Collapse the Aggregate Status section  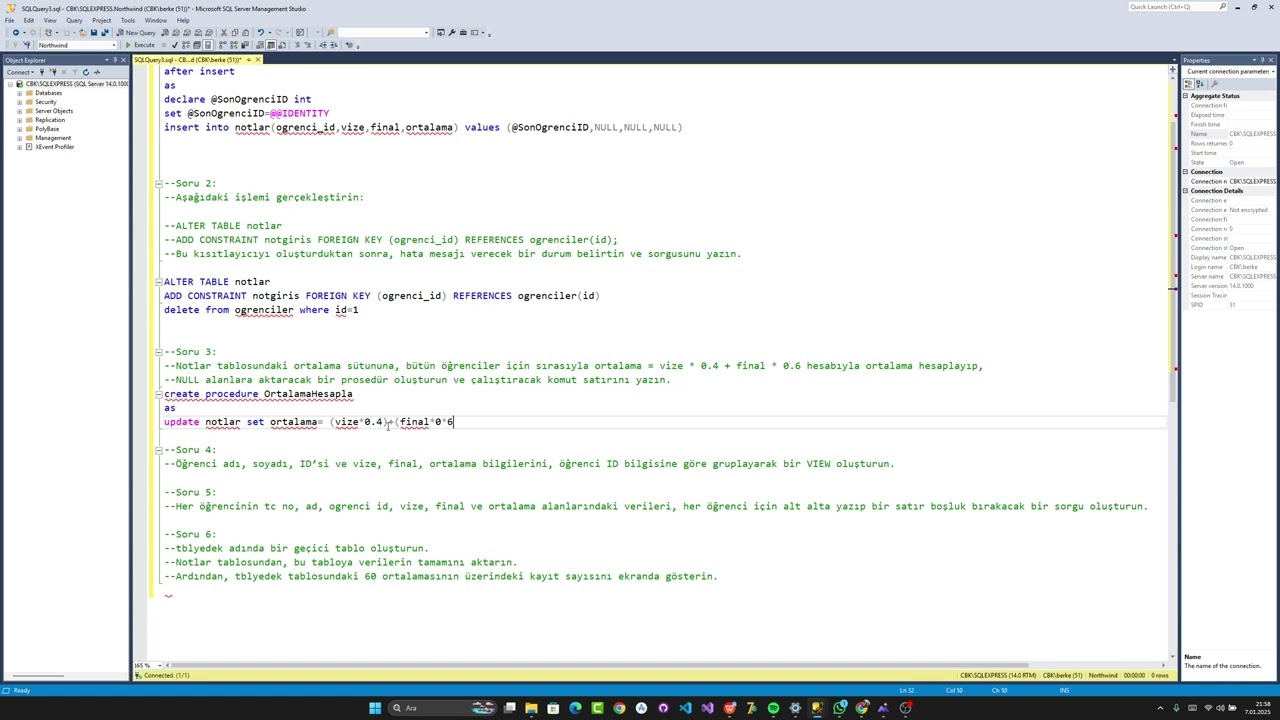tap(1186, 96)
